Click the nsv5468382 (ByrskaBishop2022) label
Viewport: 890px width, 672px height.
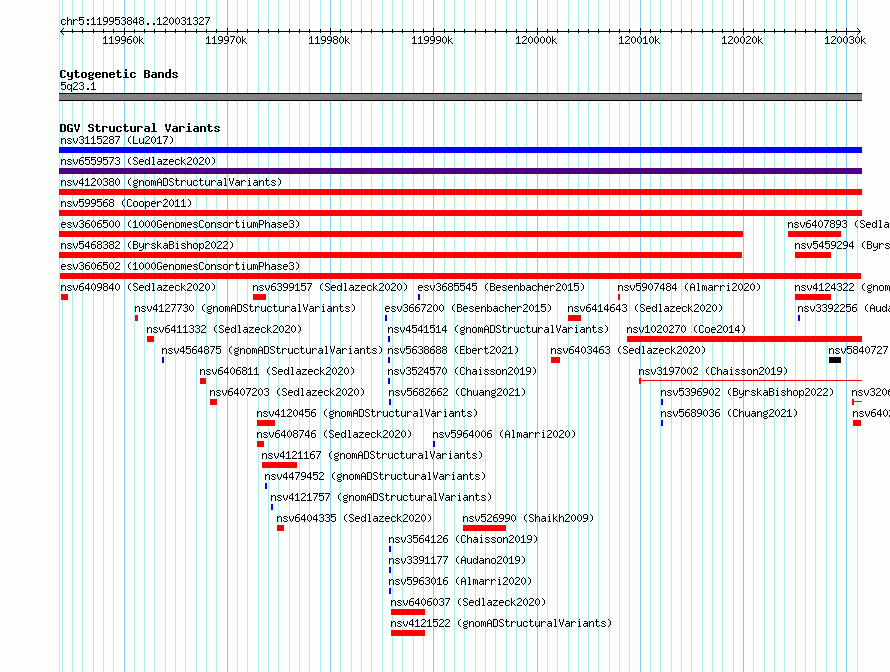[x=147, y=245]
